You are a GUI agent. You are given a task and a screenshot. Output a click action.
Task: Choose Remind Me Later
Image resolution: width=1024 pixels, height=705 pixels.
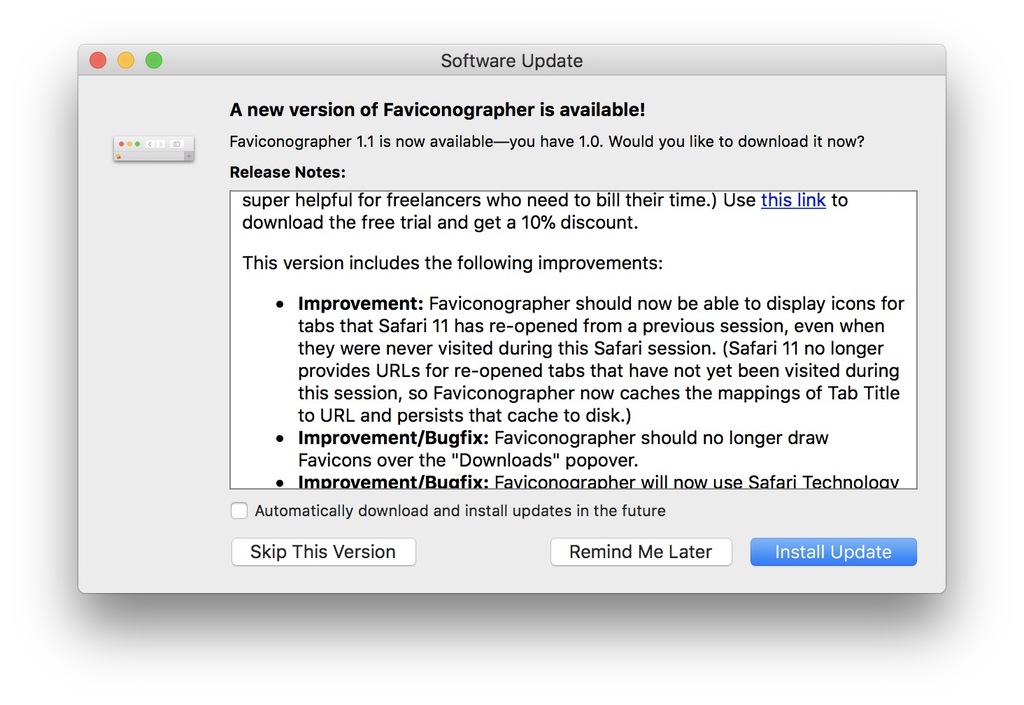click(x=640, y=552)
